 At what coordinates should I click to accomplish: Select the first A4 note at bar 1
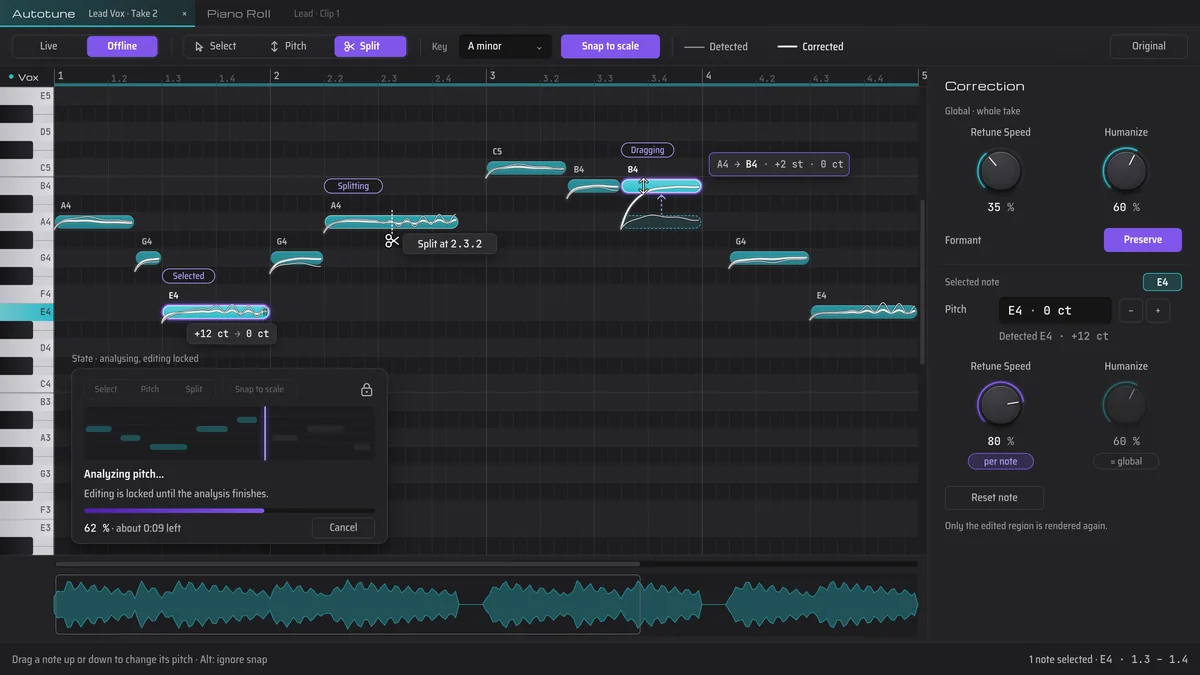(94, 222)
